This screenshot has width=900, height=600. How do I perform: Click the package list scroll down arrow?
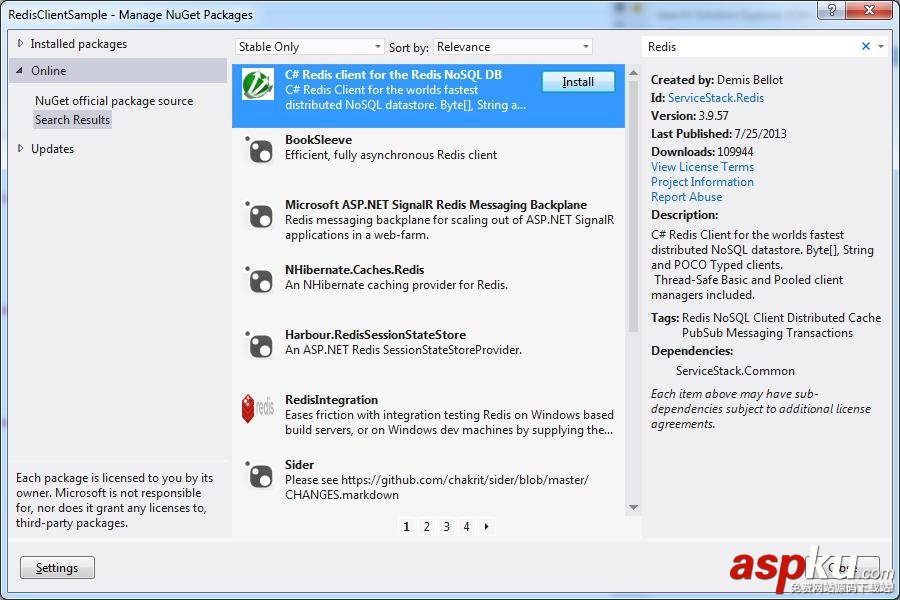coord(633,508)
